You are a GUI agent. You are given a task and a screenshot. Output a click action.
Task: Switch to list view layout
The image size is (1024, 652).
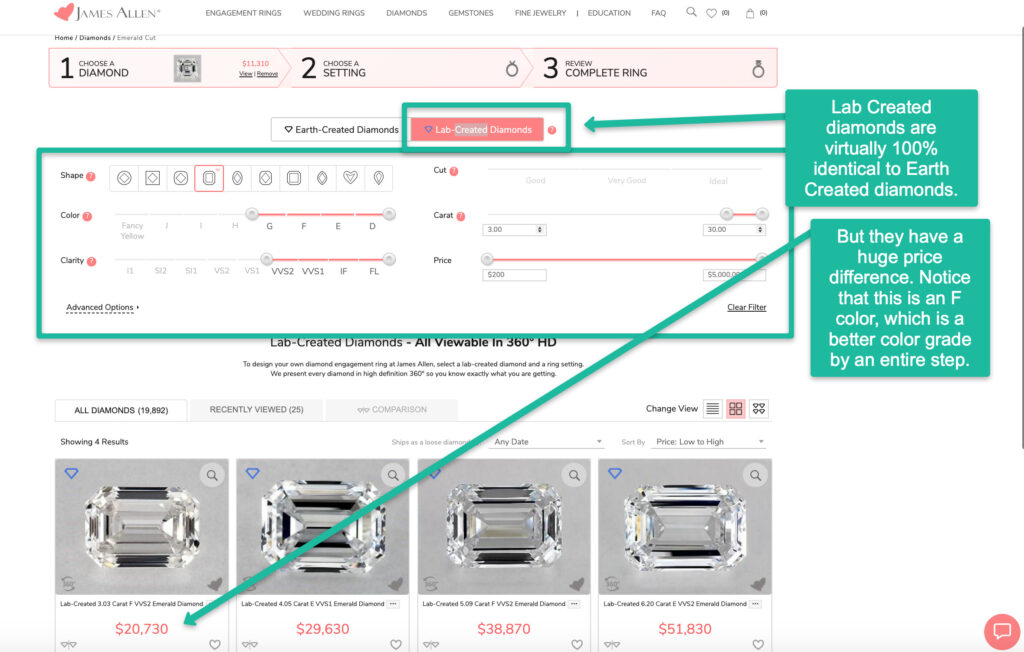point(712,409)
